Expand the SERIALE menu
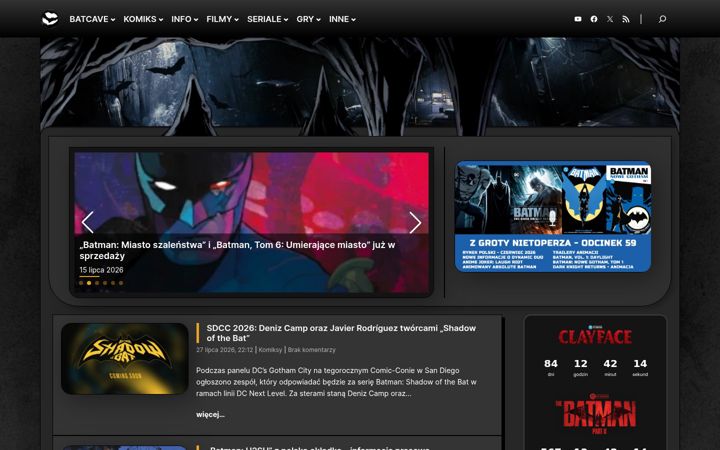 [x=267, y=19]
